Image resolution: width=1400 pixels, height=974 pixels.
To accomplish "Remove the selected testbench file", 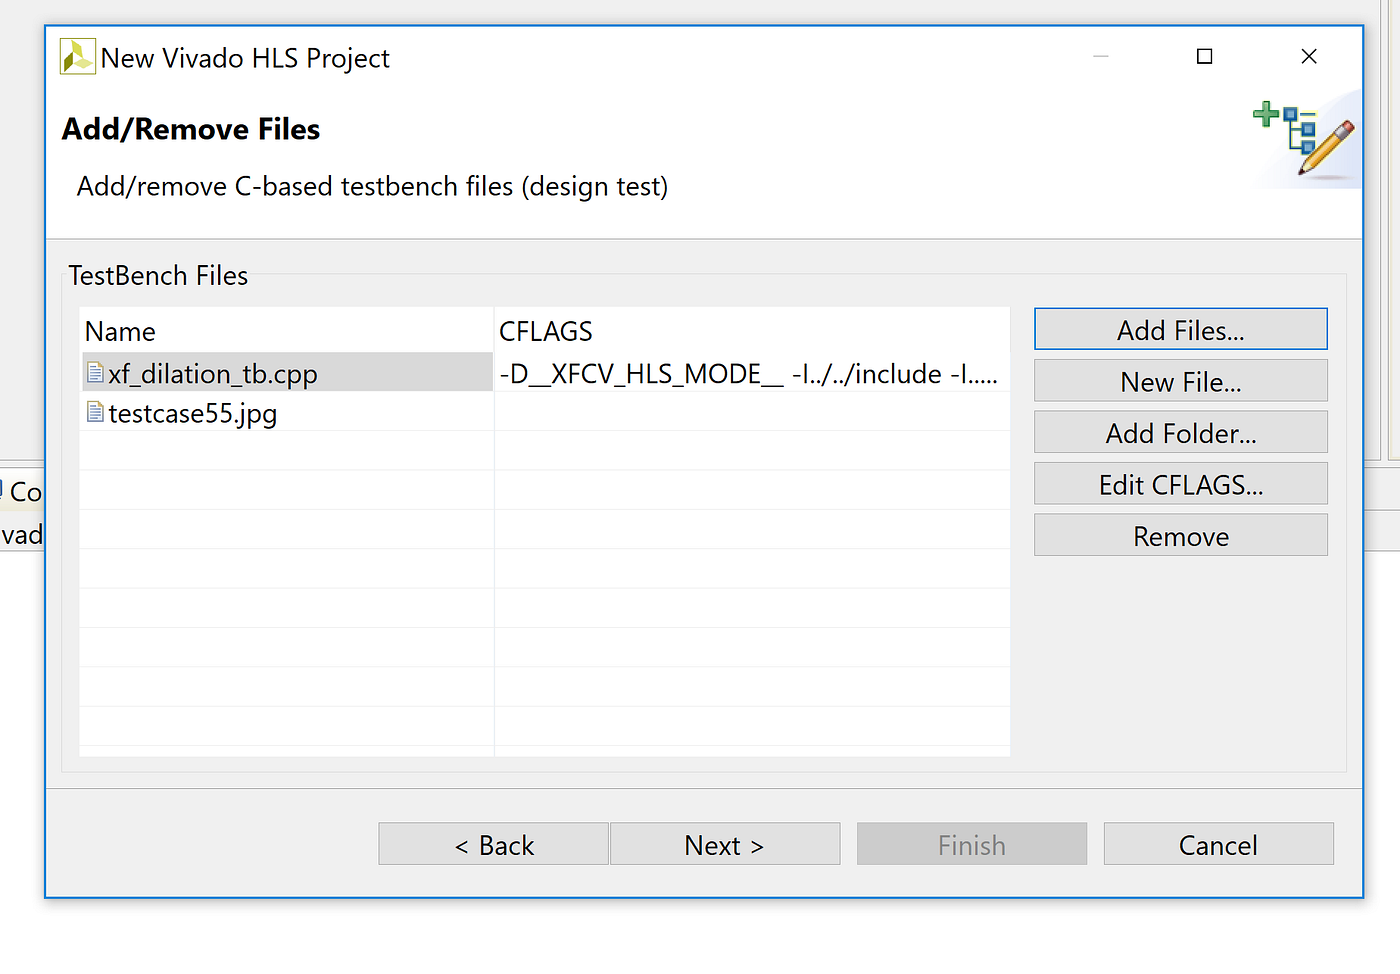I will tap(1180, 535).
